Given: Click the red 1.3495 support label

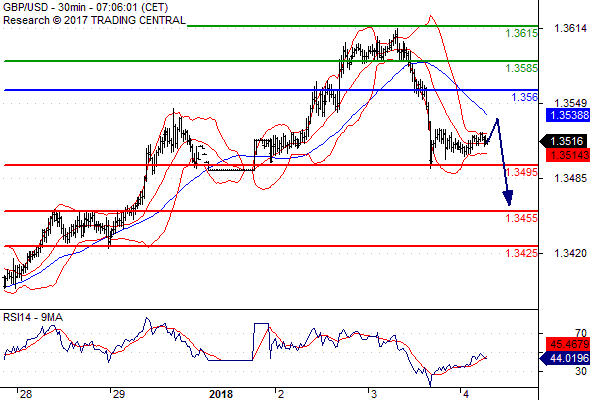Looking at the screenshot, I should pyautogui.click(x=522, y=172).
